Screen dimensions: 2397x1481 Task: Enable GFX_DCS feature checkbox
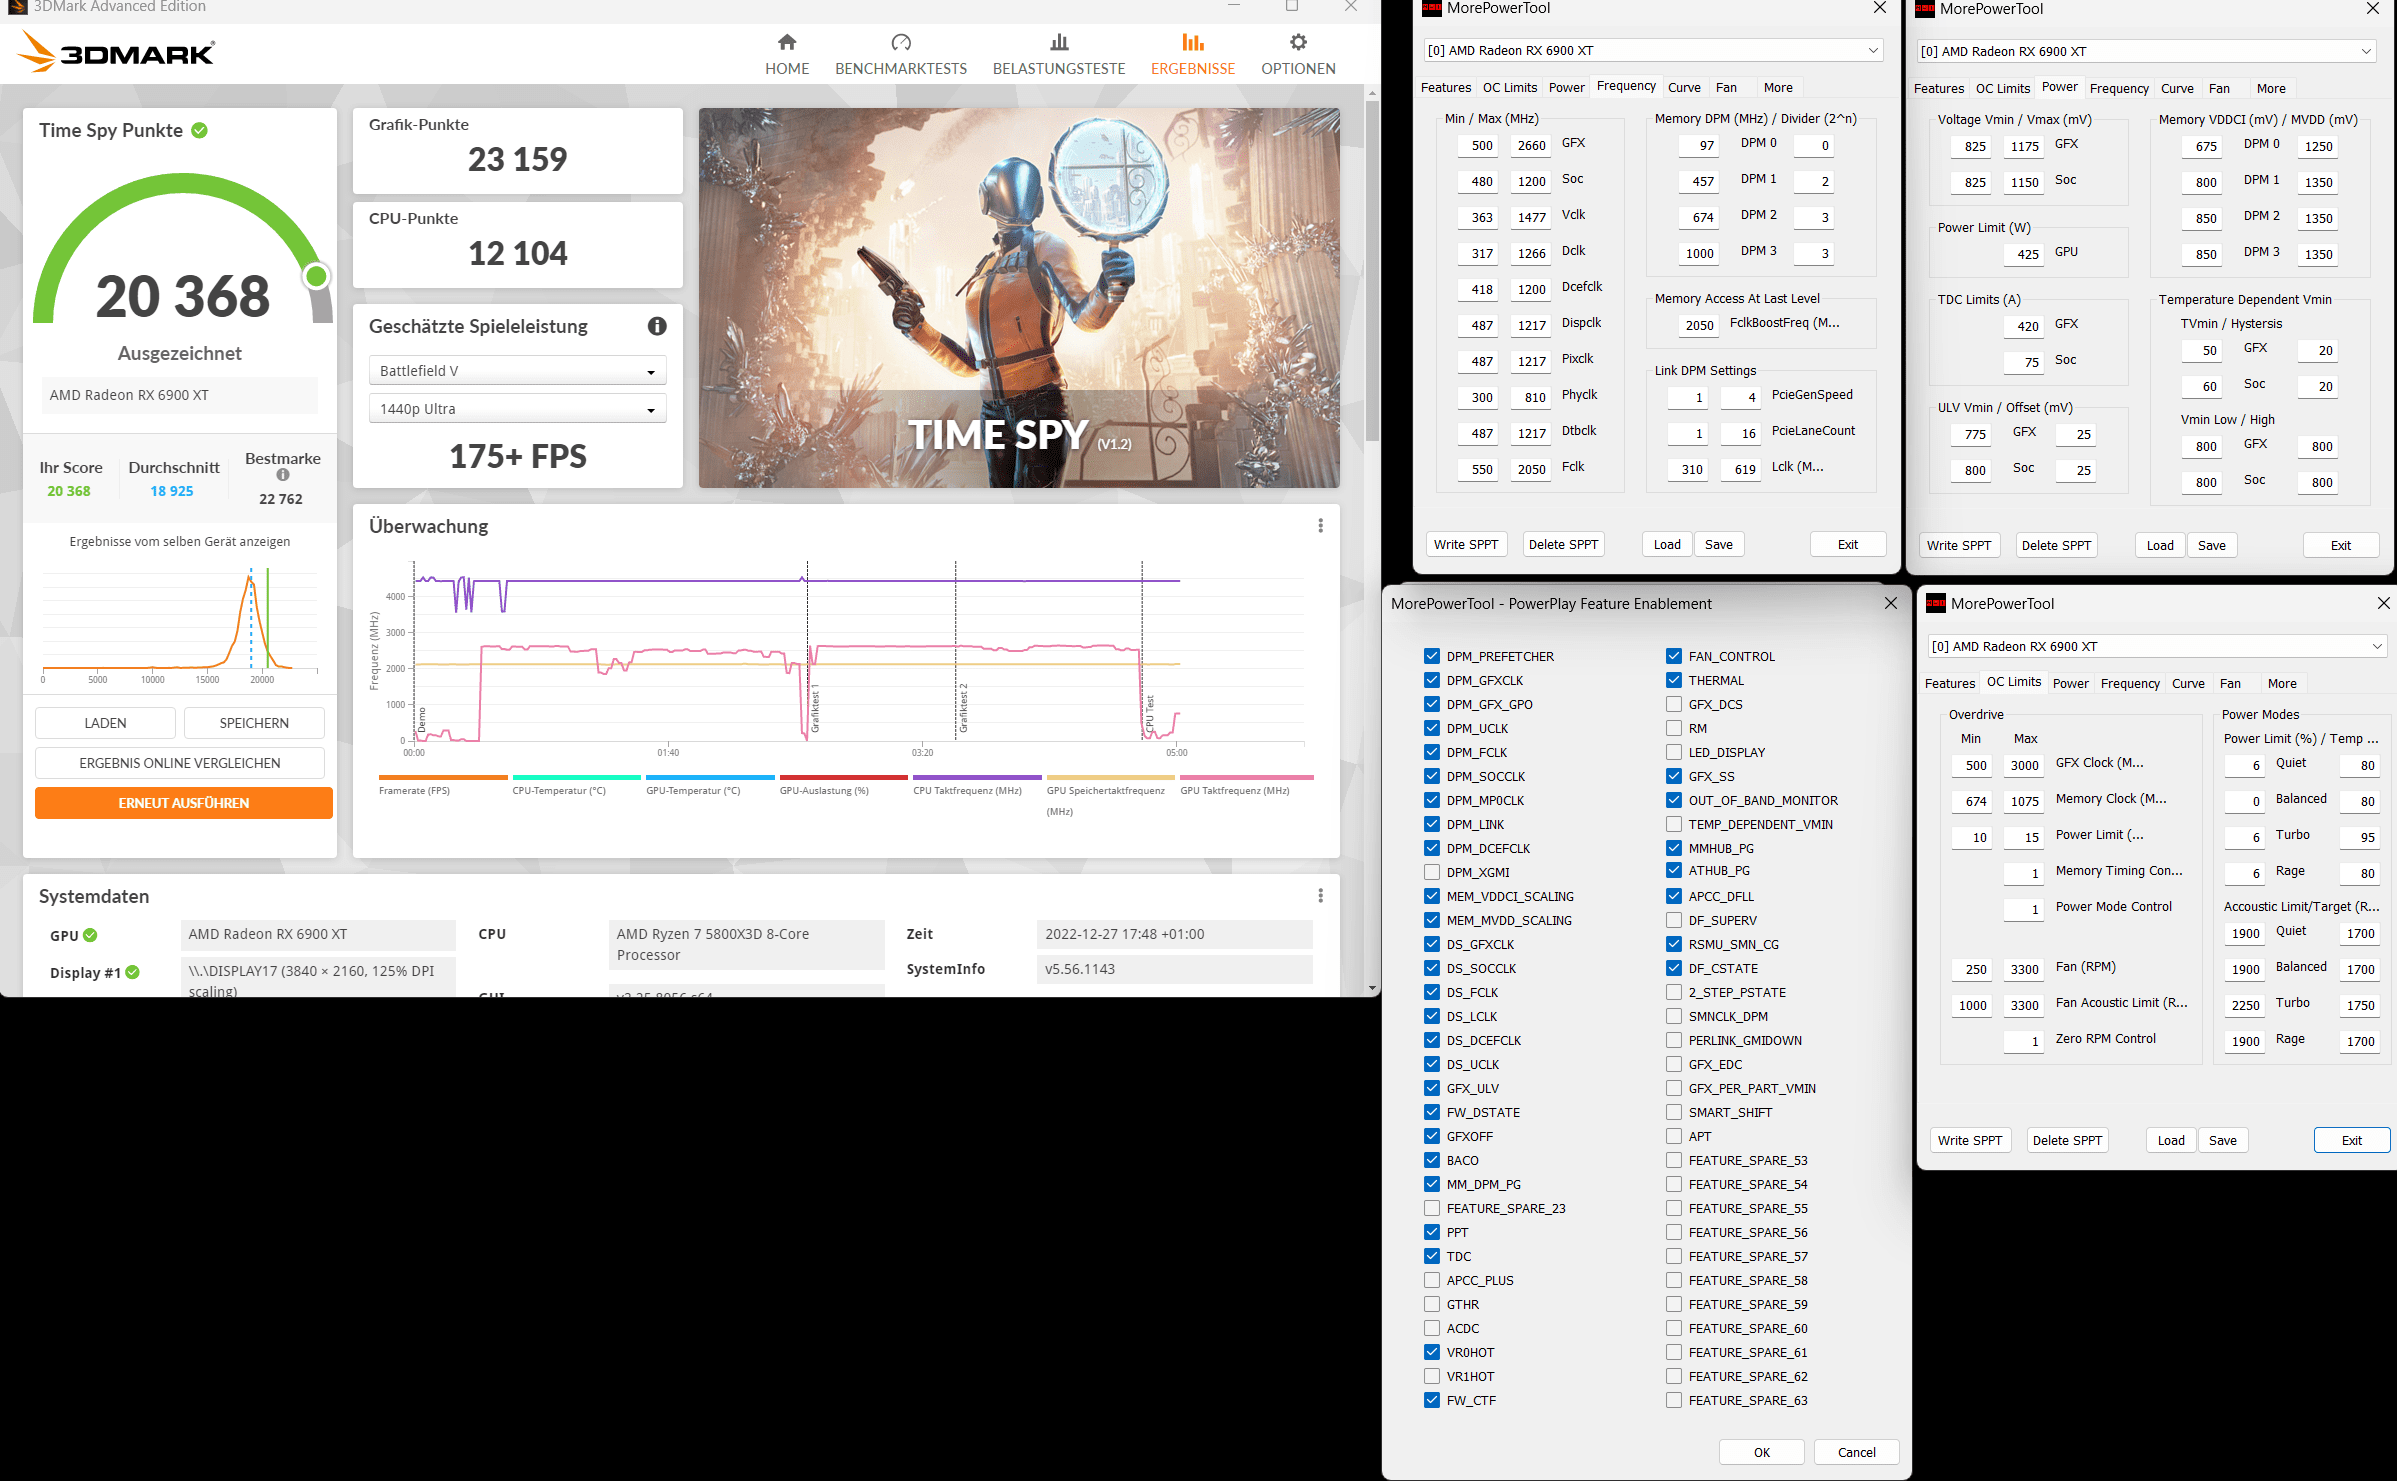[x=1674, y=704]
